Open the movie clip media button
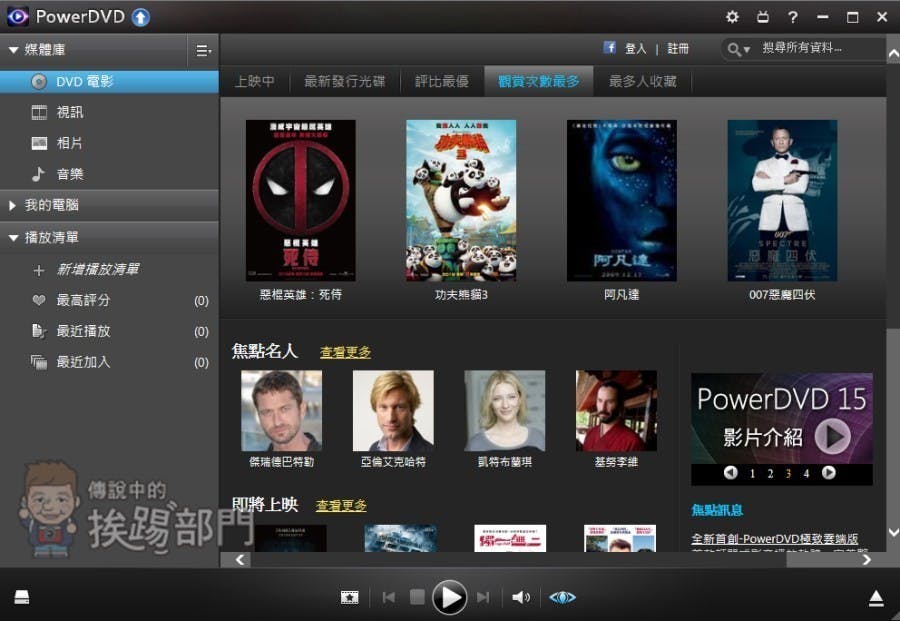The height and width of the screenshot is (621, 900). click(350, 597)
